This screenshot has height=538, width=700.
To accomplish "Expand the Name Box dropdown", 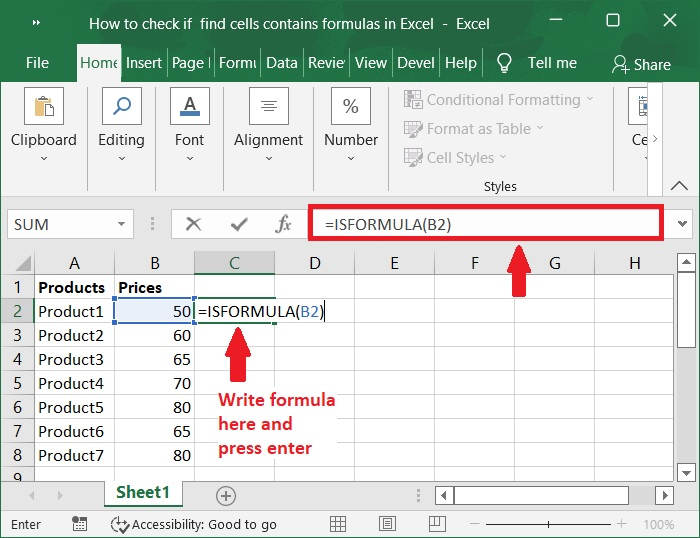I will tap(121, 224).
